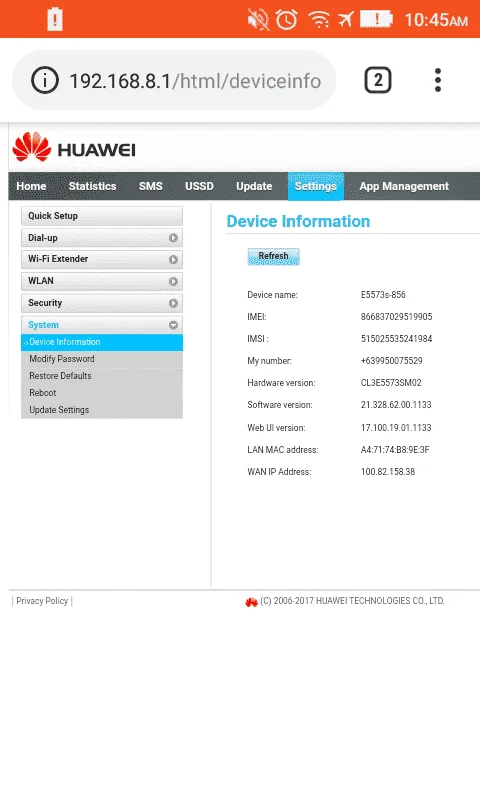
Task: Tap the low battery status icon
Action: click(x=377, y=19)
